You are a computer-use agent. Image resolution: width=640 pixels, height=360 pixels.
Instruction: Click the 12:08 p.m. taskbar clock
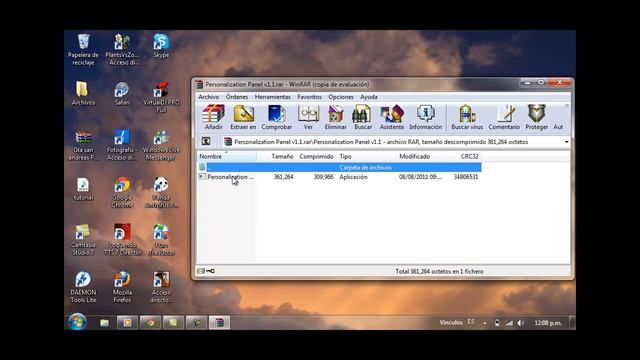[548, 323]
